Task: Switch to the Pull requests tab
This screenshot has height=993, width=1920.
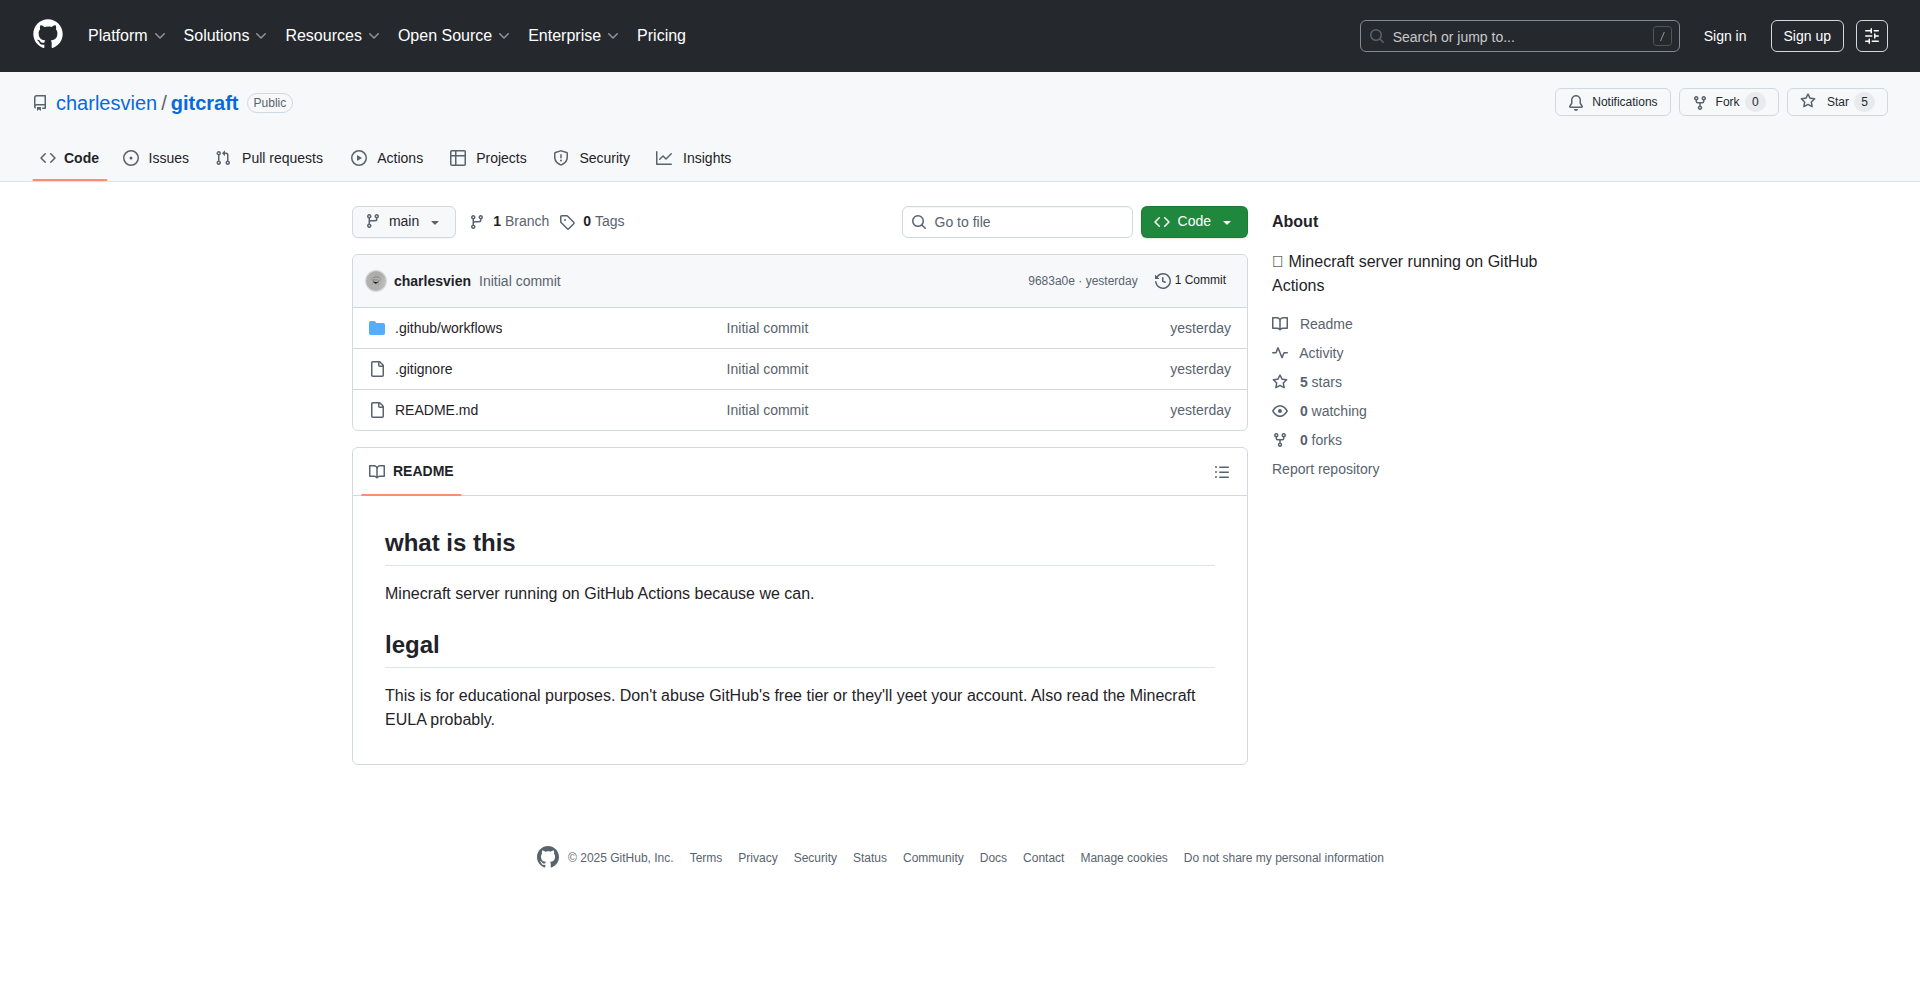Action: click(268, 158)
